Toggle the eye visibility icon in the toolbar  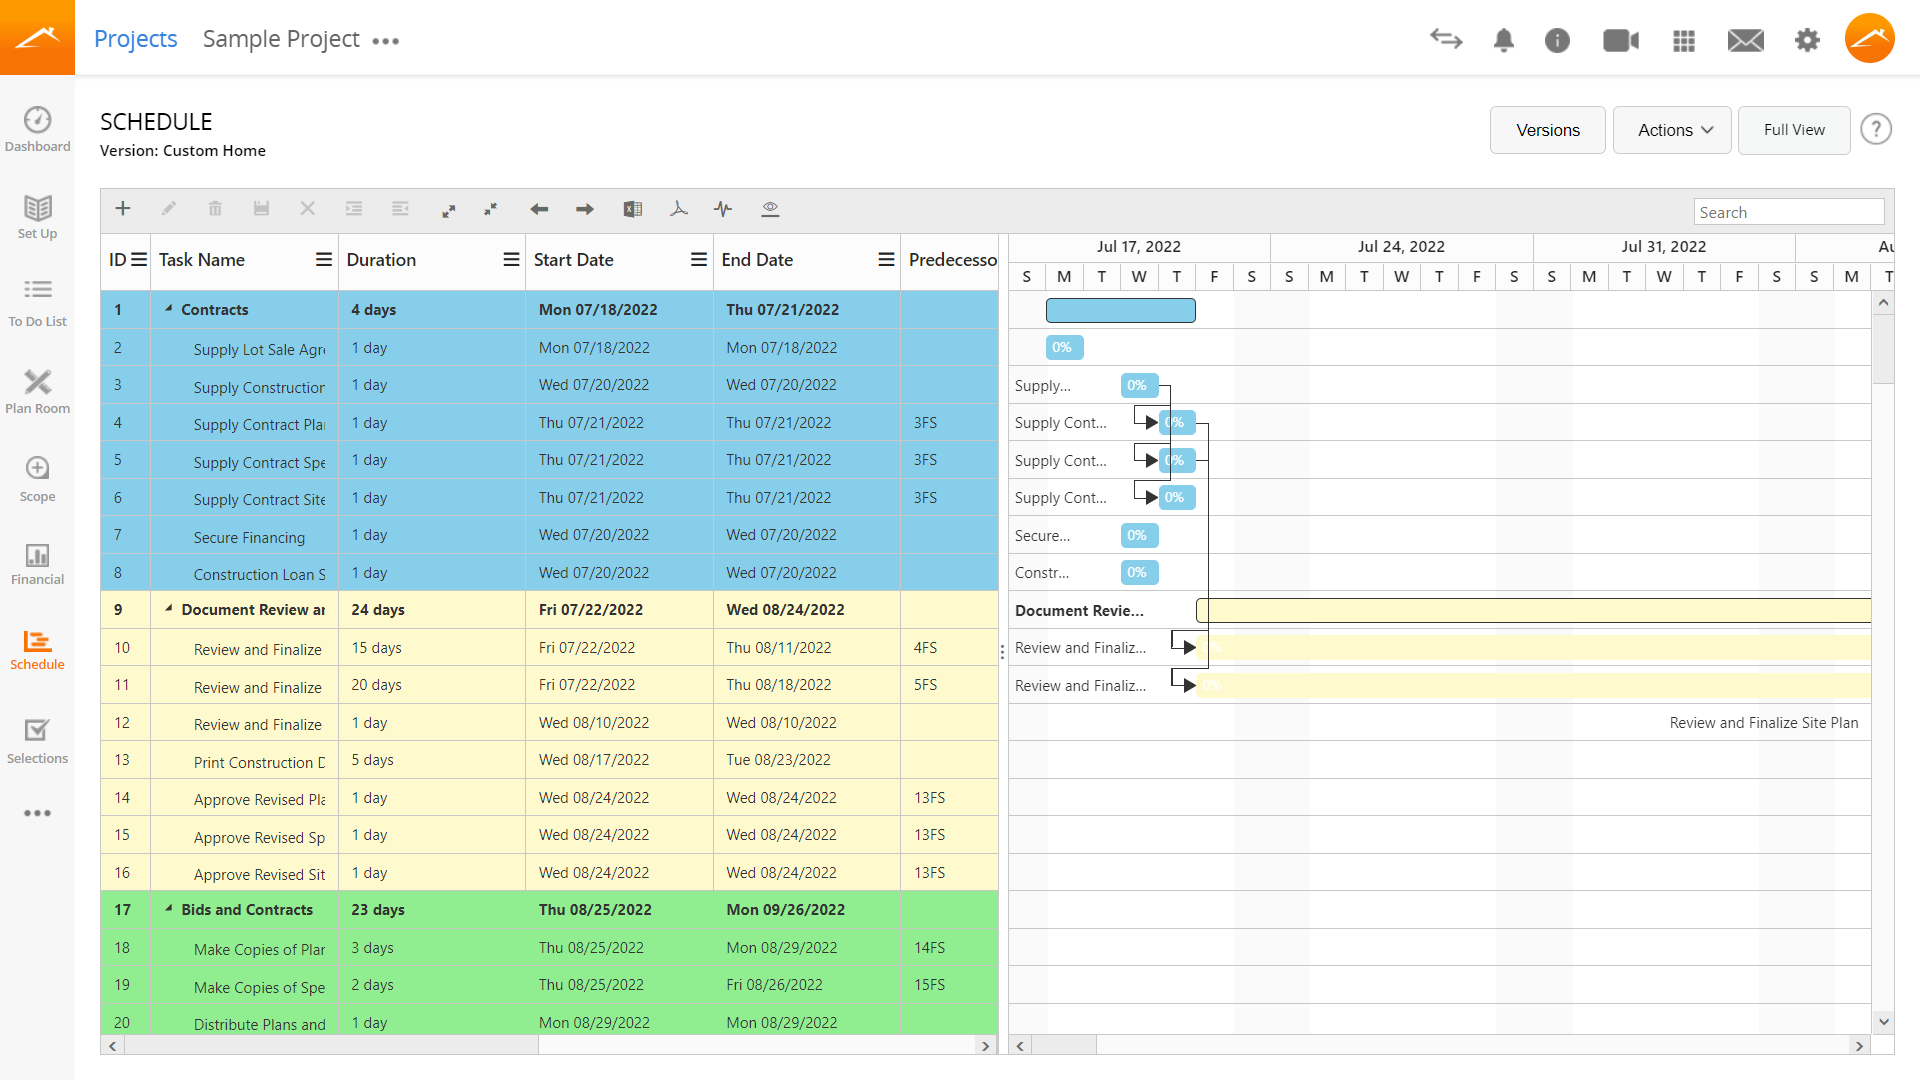[x=770, y=209]
